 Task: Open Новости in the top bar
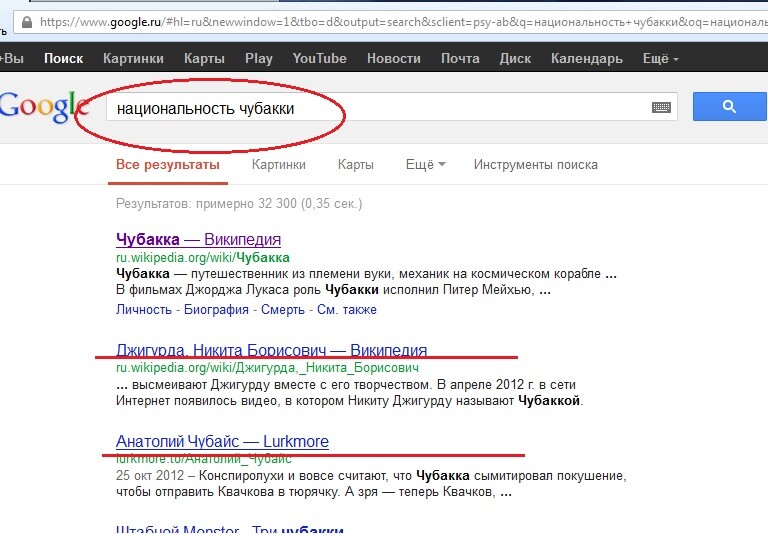(393, 59)
